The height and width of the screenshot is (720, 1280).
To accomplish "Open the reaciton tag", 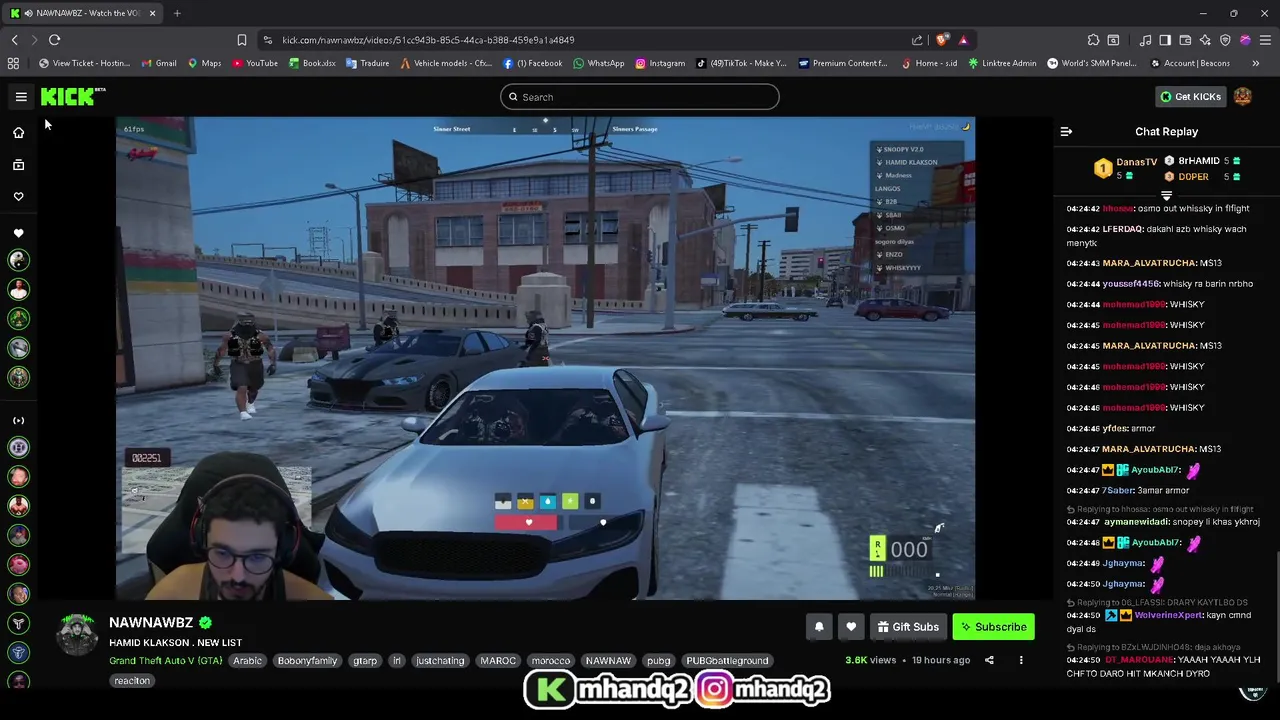I will (132, 681).
